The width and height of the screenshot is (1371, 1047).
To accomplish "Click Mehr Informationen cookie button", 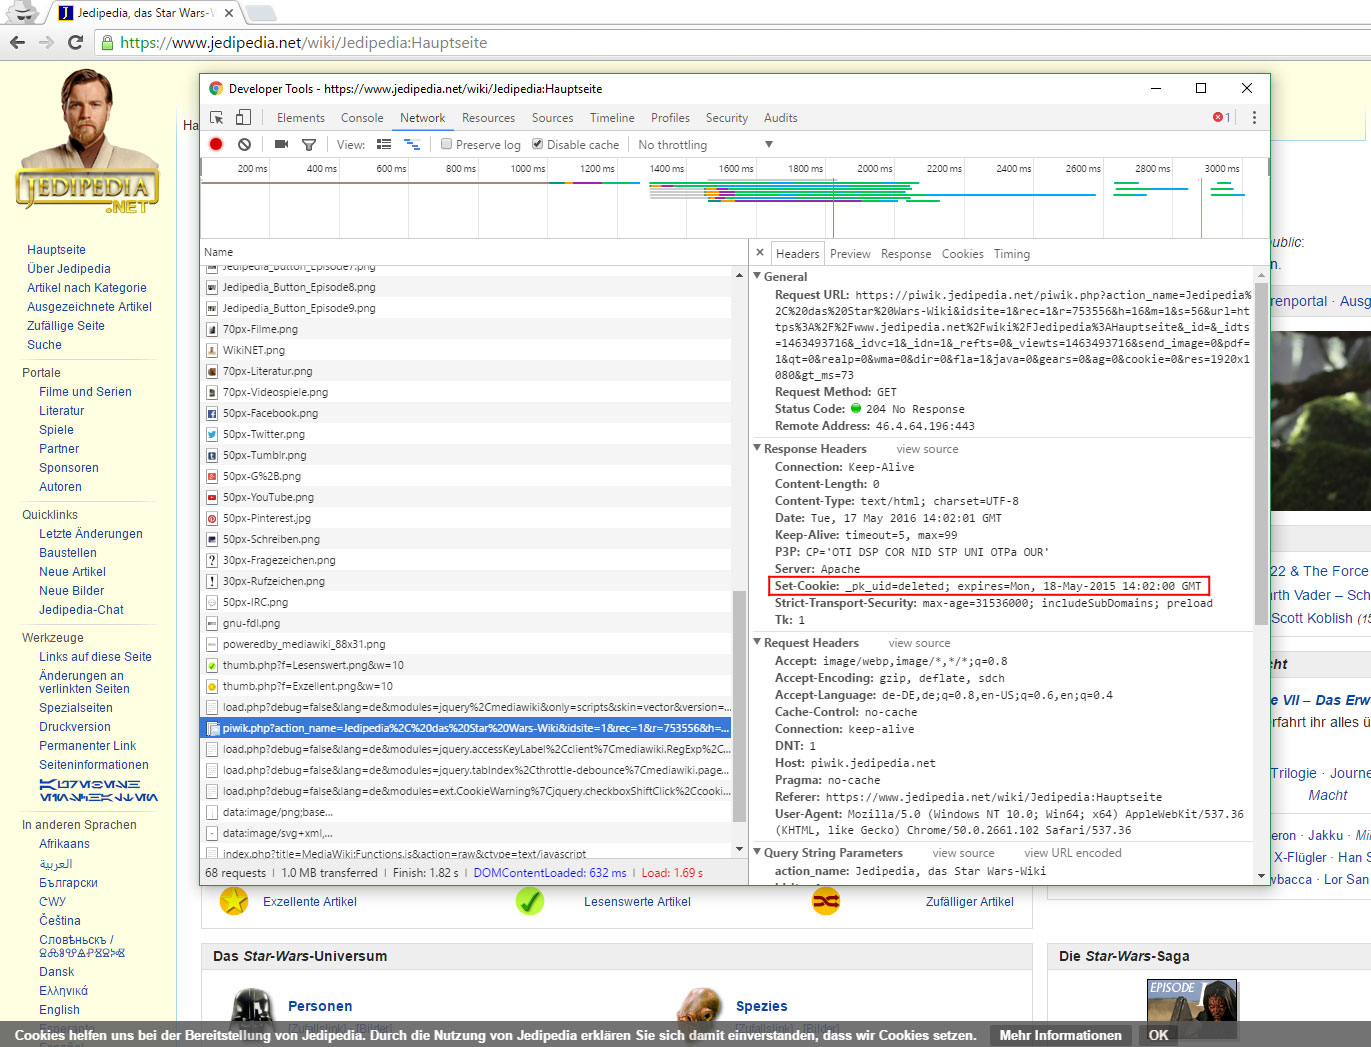I will 1060,1035.
